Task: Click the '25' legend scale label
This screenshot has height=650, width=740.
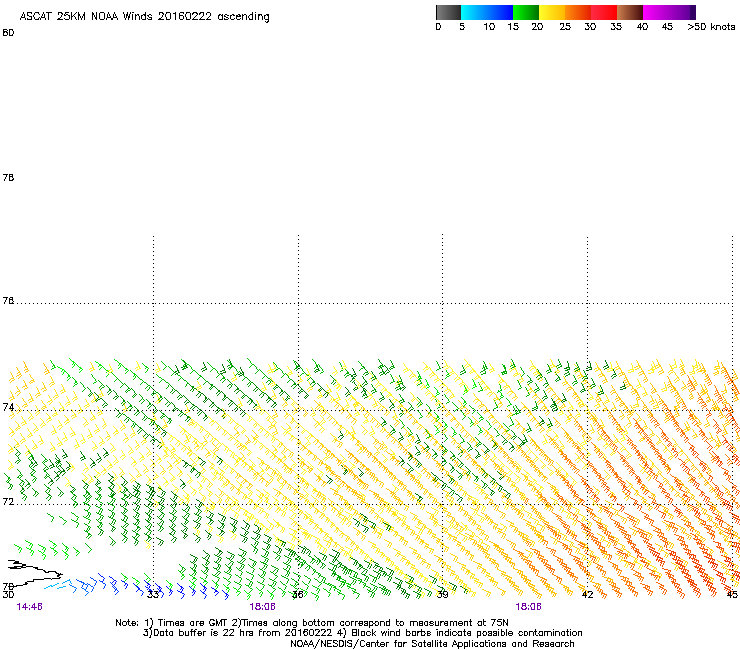Action: [x=565, y=27]
